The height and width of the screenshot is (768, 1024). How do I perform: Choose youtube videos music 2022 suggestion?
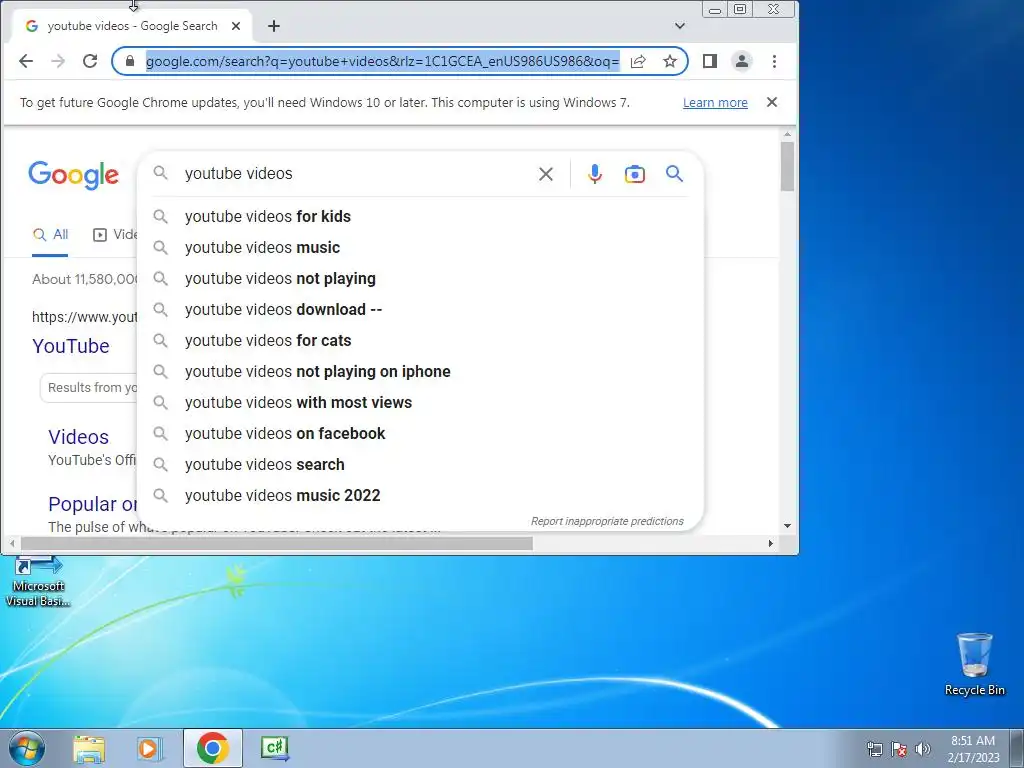tap(421, 496)
